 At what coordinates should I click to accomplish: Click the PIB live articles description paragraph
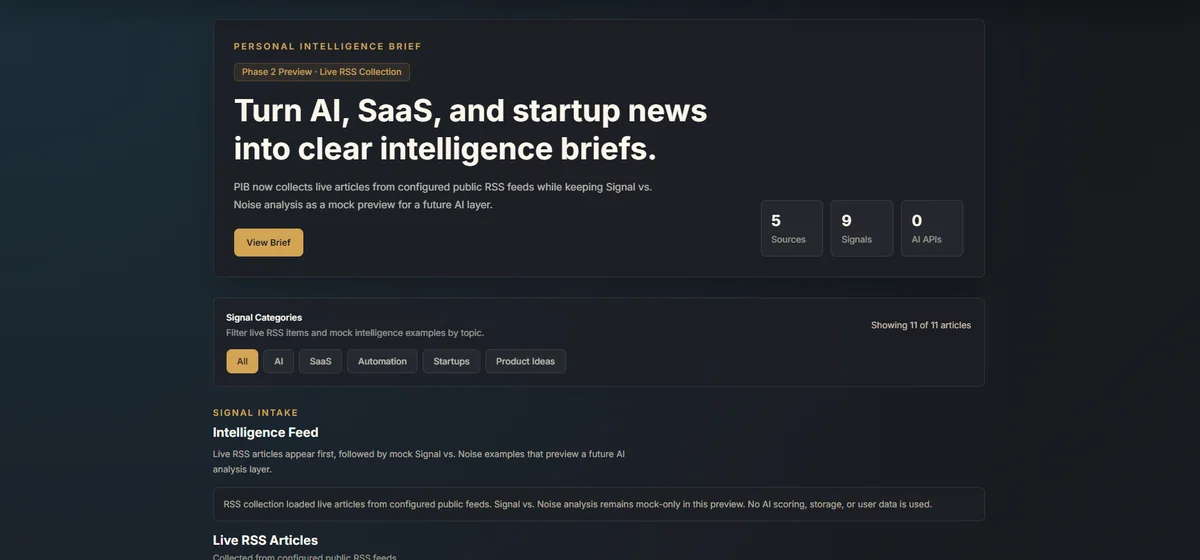(x=443, y=195)
